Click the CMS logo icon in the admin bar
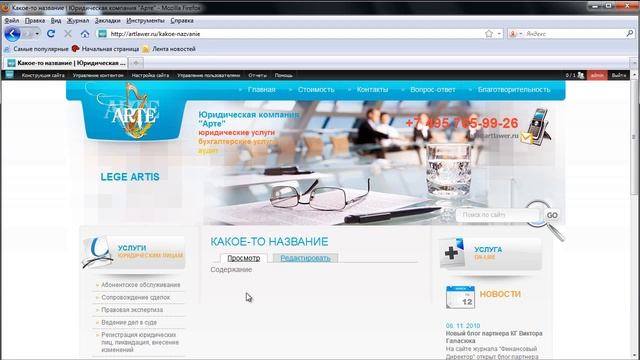The height and width of the screenshot is (360, 640). pyautogui.click(x=9, y=75)
